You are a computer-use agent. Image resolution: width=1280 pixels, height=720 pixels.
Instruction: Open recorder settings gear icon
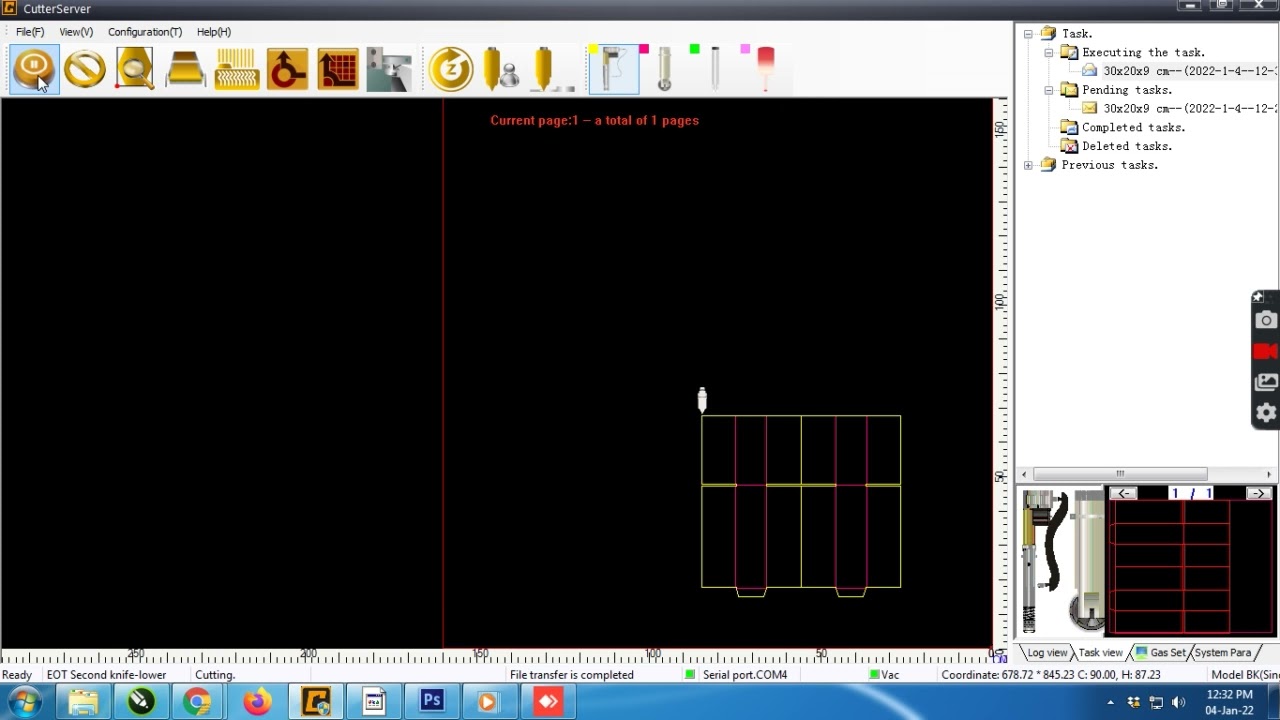click(1266, 413)
